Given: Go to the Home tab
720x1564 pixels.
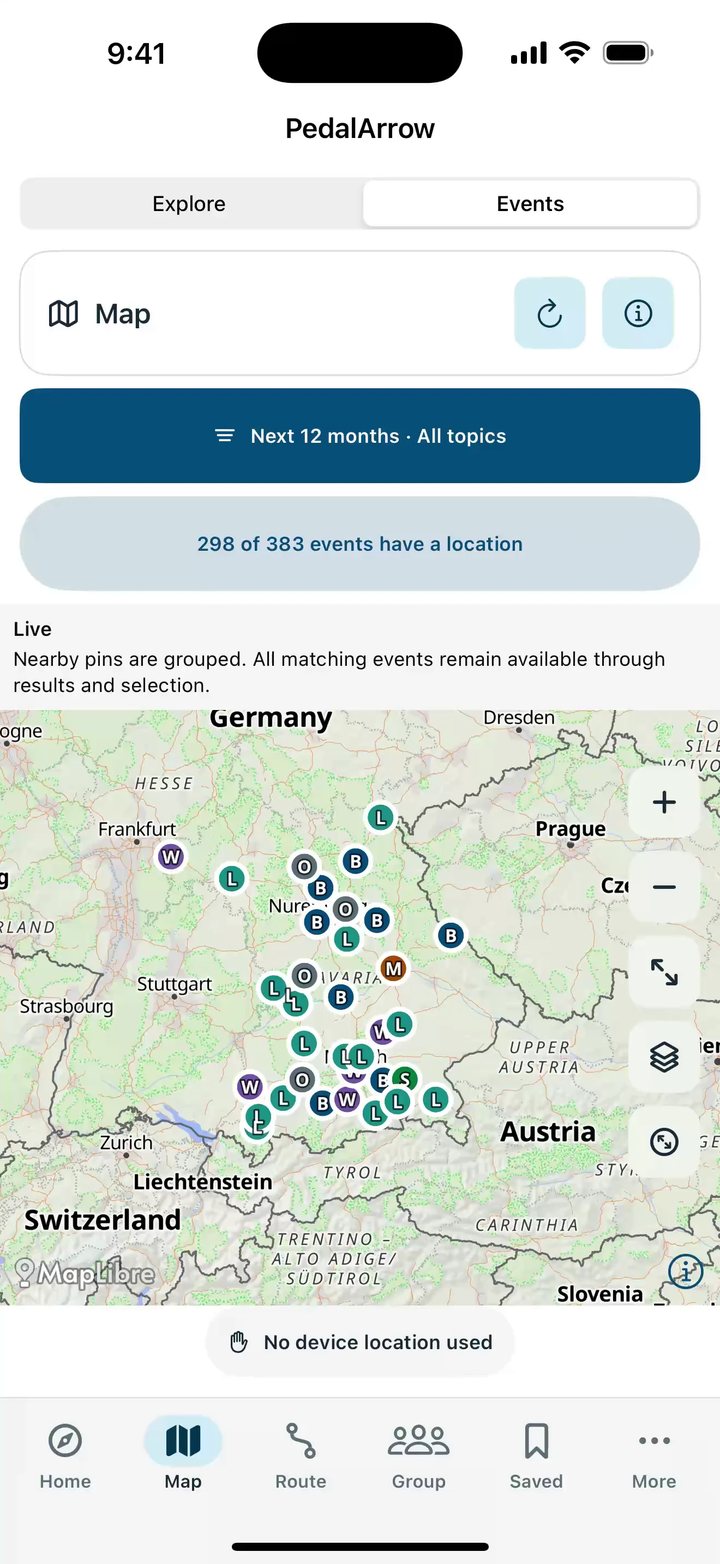Looking at the screenshot, I should click(x=65, y=1456).
